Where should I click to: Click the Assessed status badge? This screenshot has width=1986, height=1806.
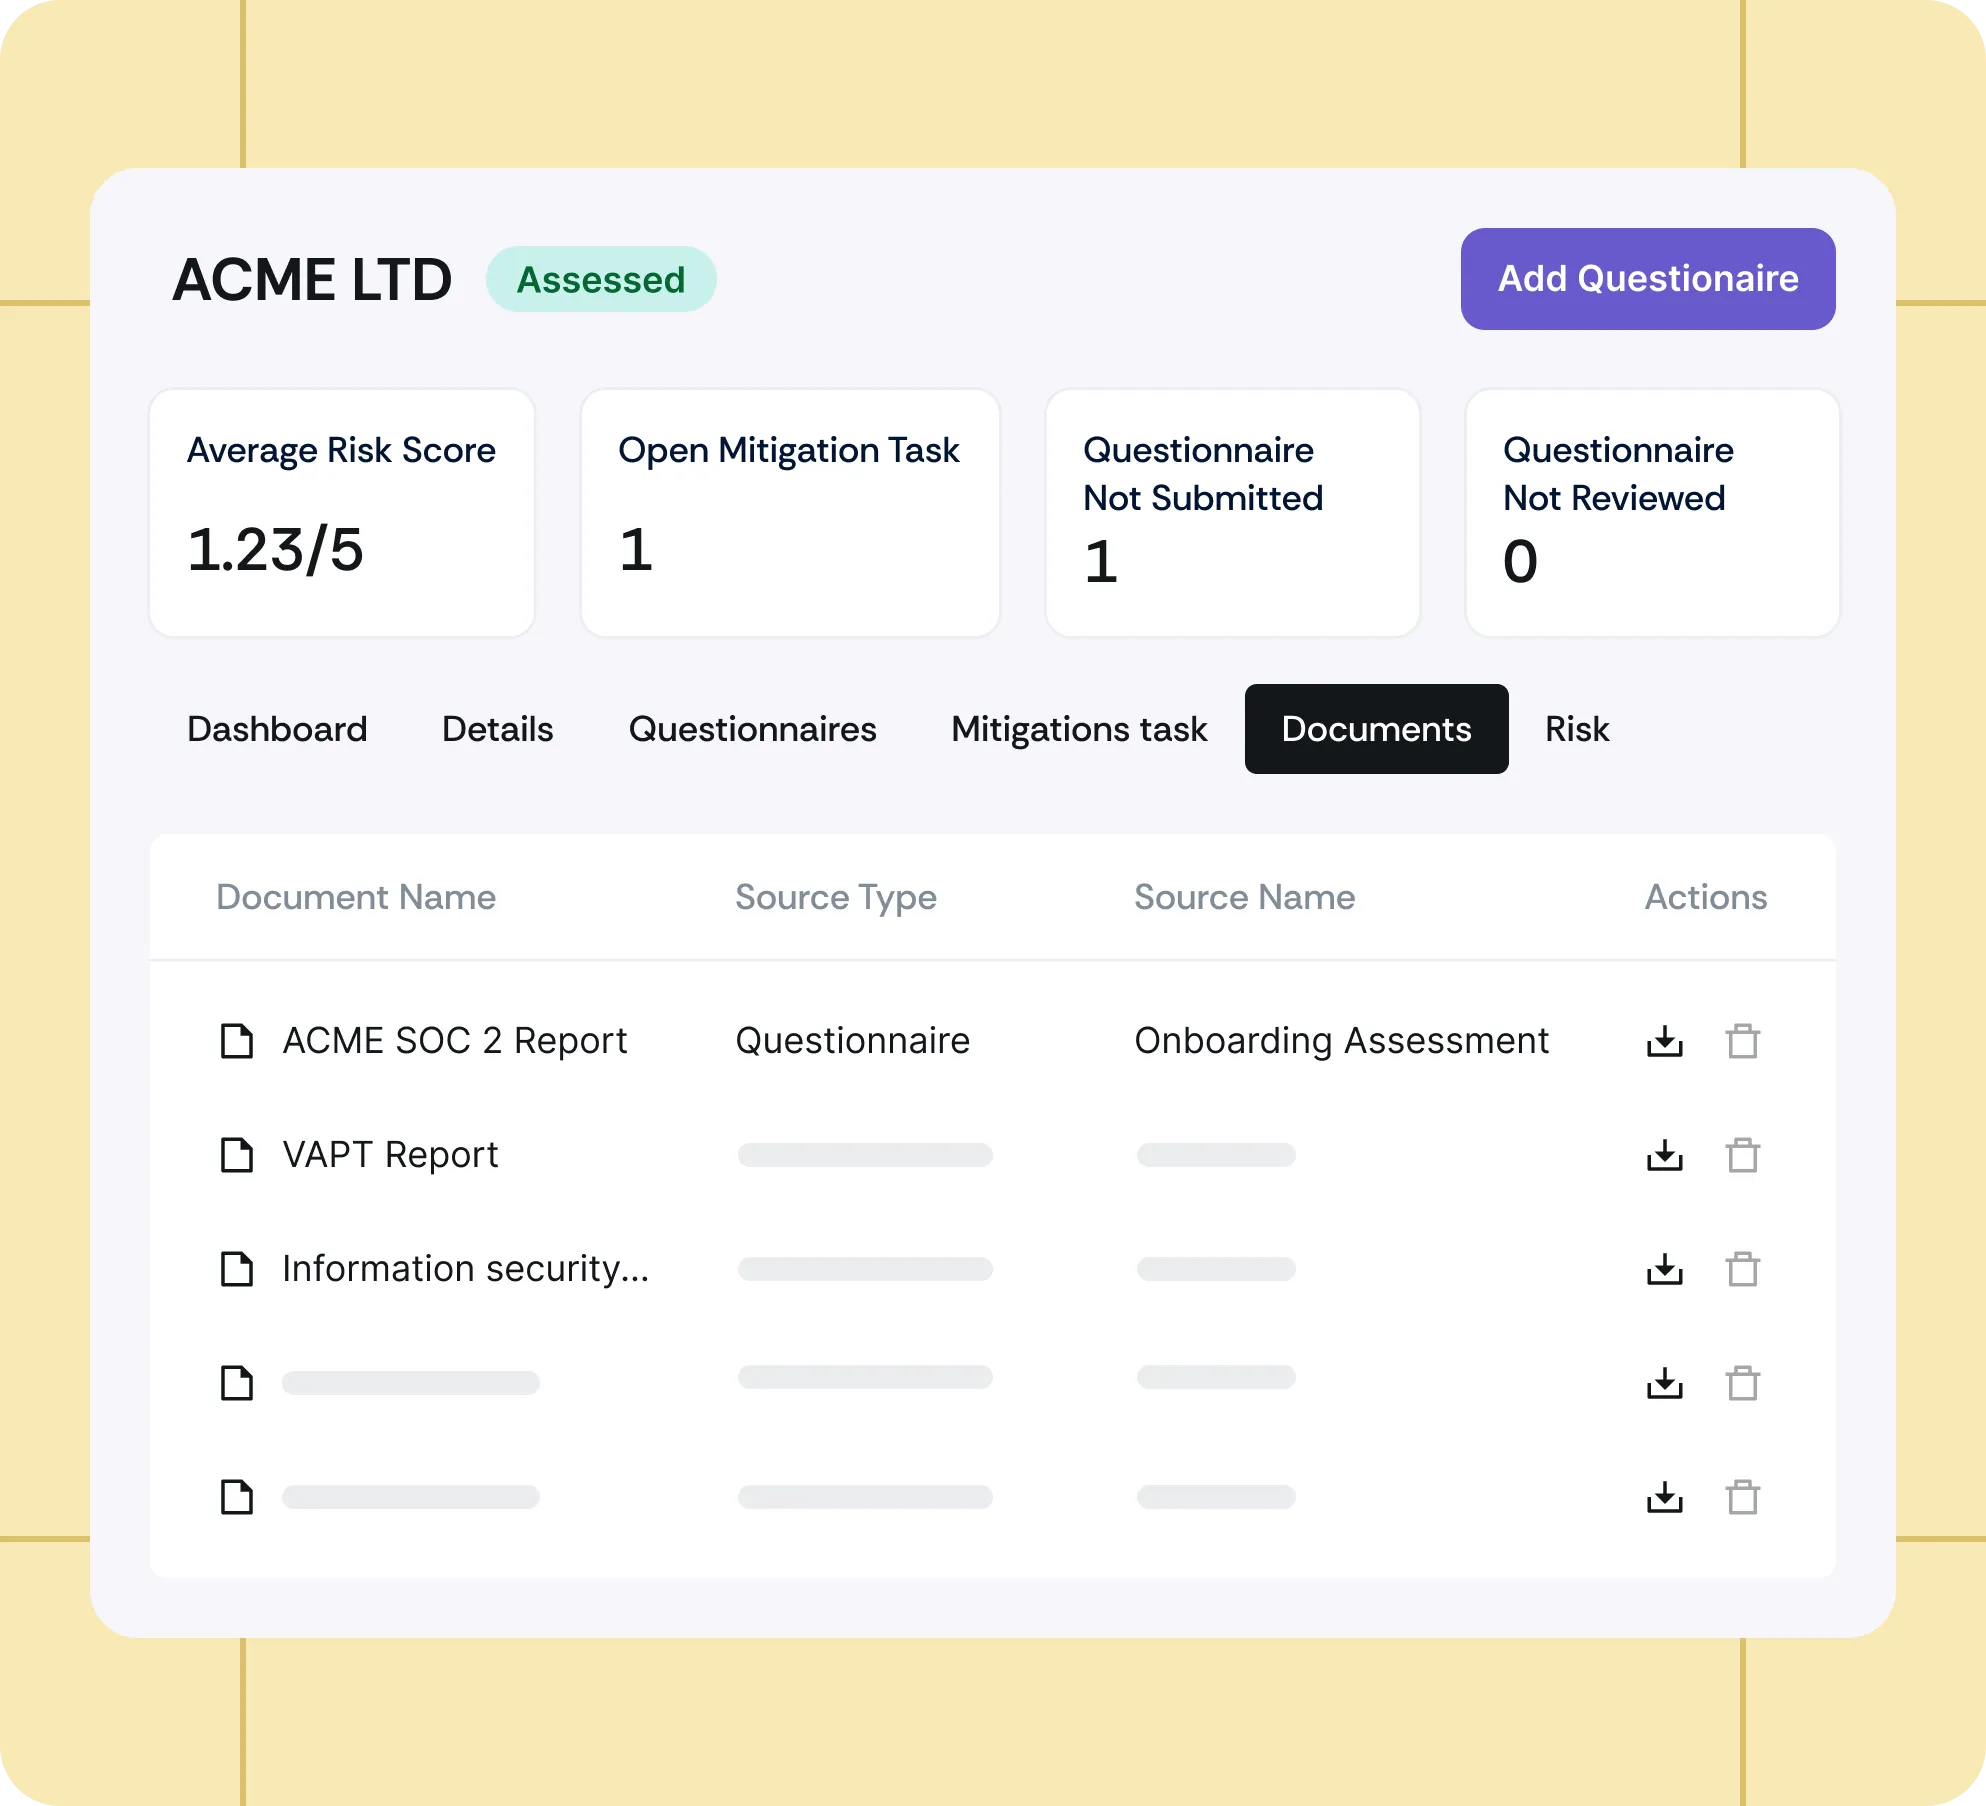[601, 279]
